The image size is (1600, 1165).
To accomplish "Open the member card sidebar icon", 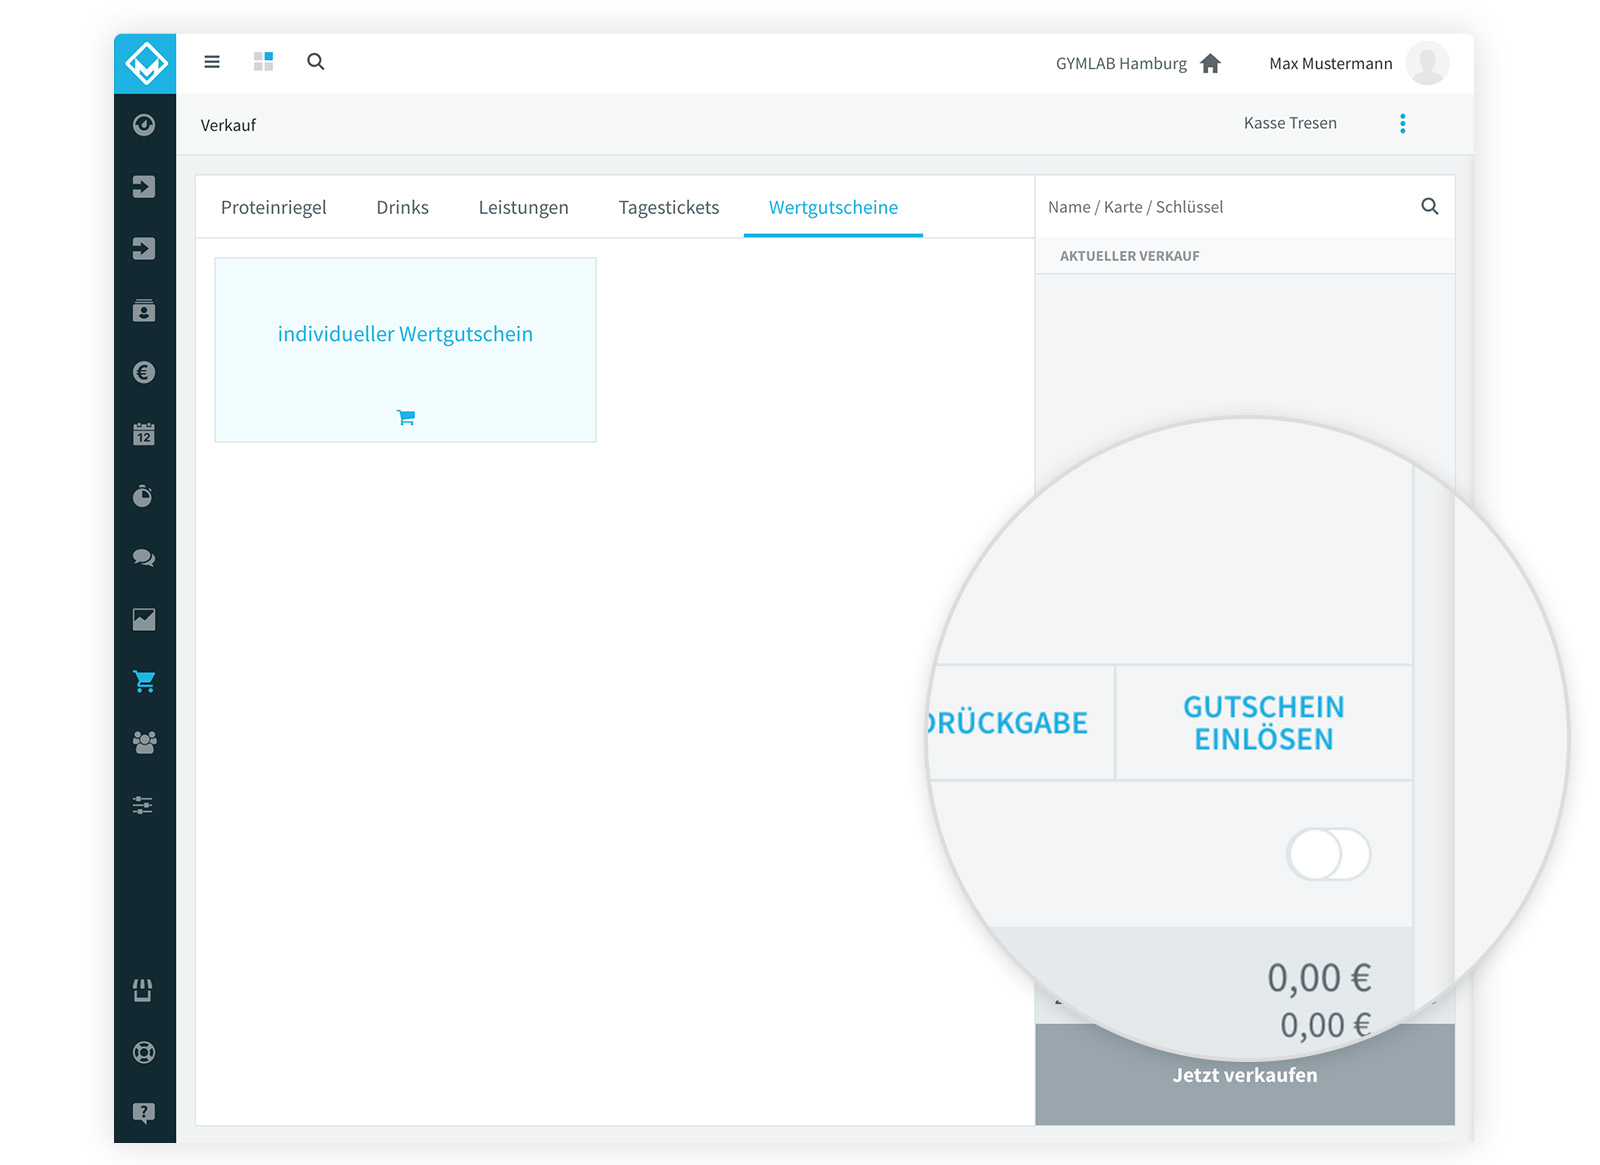I will pos(144,311).
